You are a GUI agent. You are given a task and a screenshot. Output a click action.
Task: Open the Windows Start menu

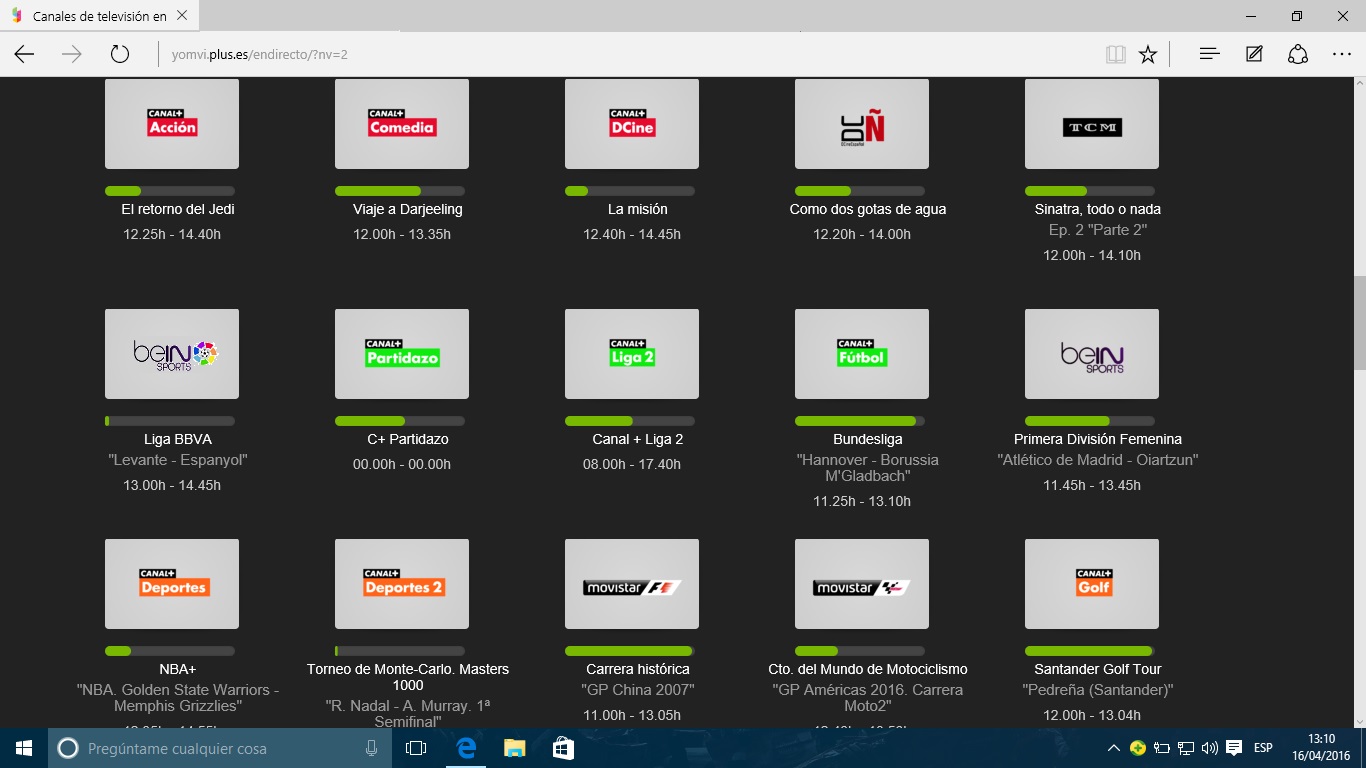24,748
